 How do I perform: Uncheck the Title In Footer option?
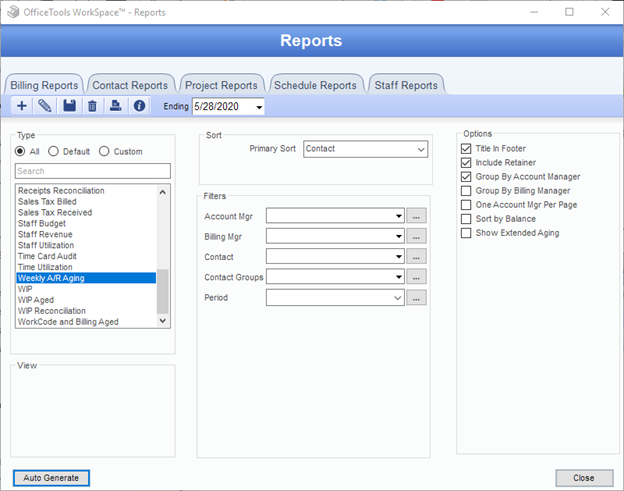pyautogui.click(x=466, y=149)
